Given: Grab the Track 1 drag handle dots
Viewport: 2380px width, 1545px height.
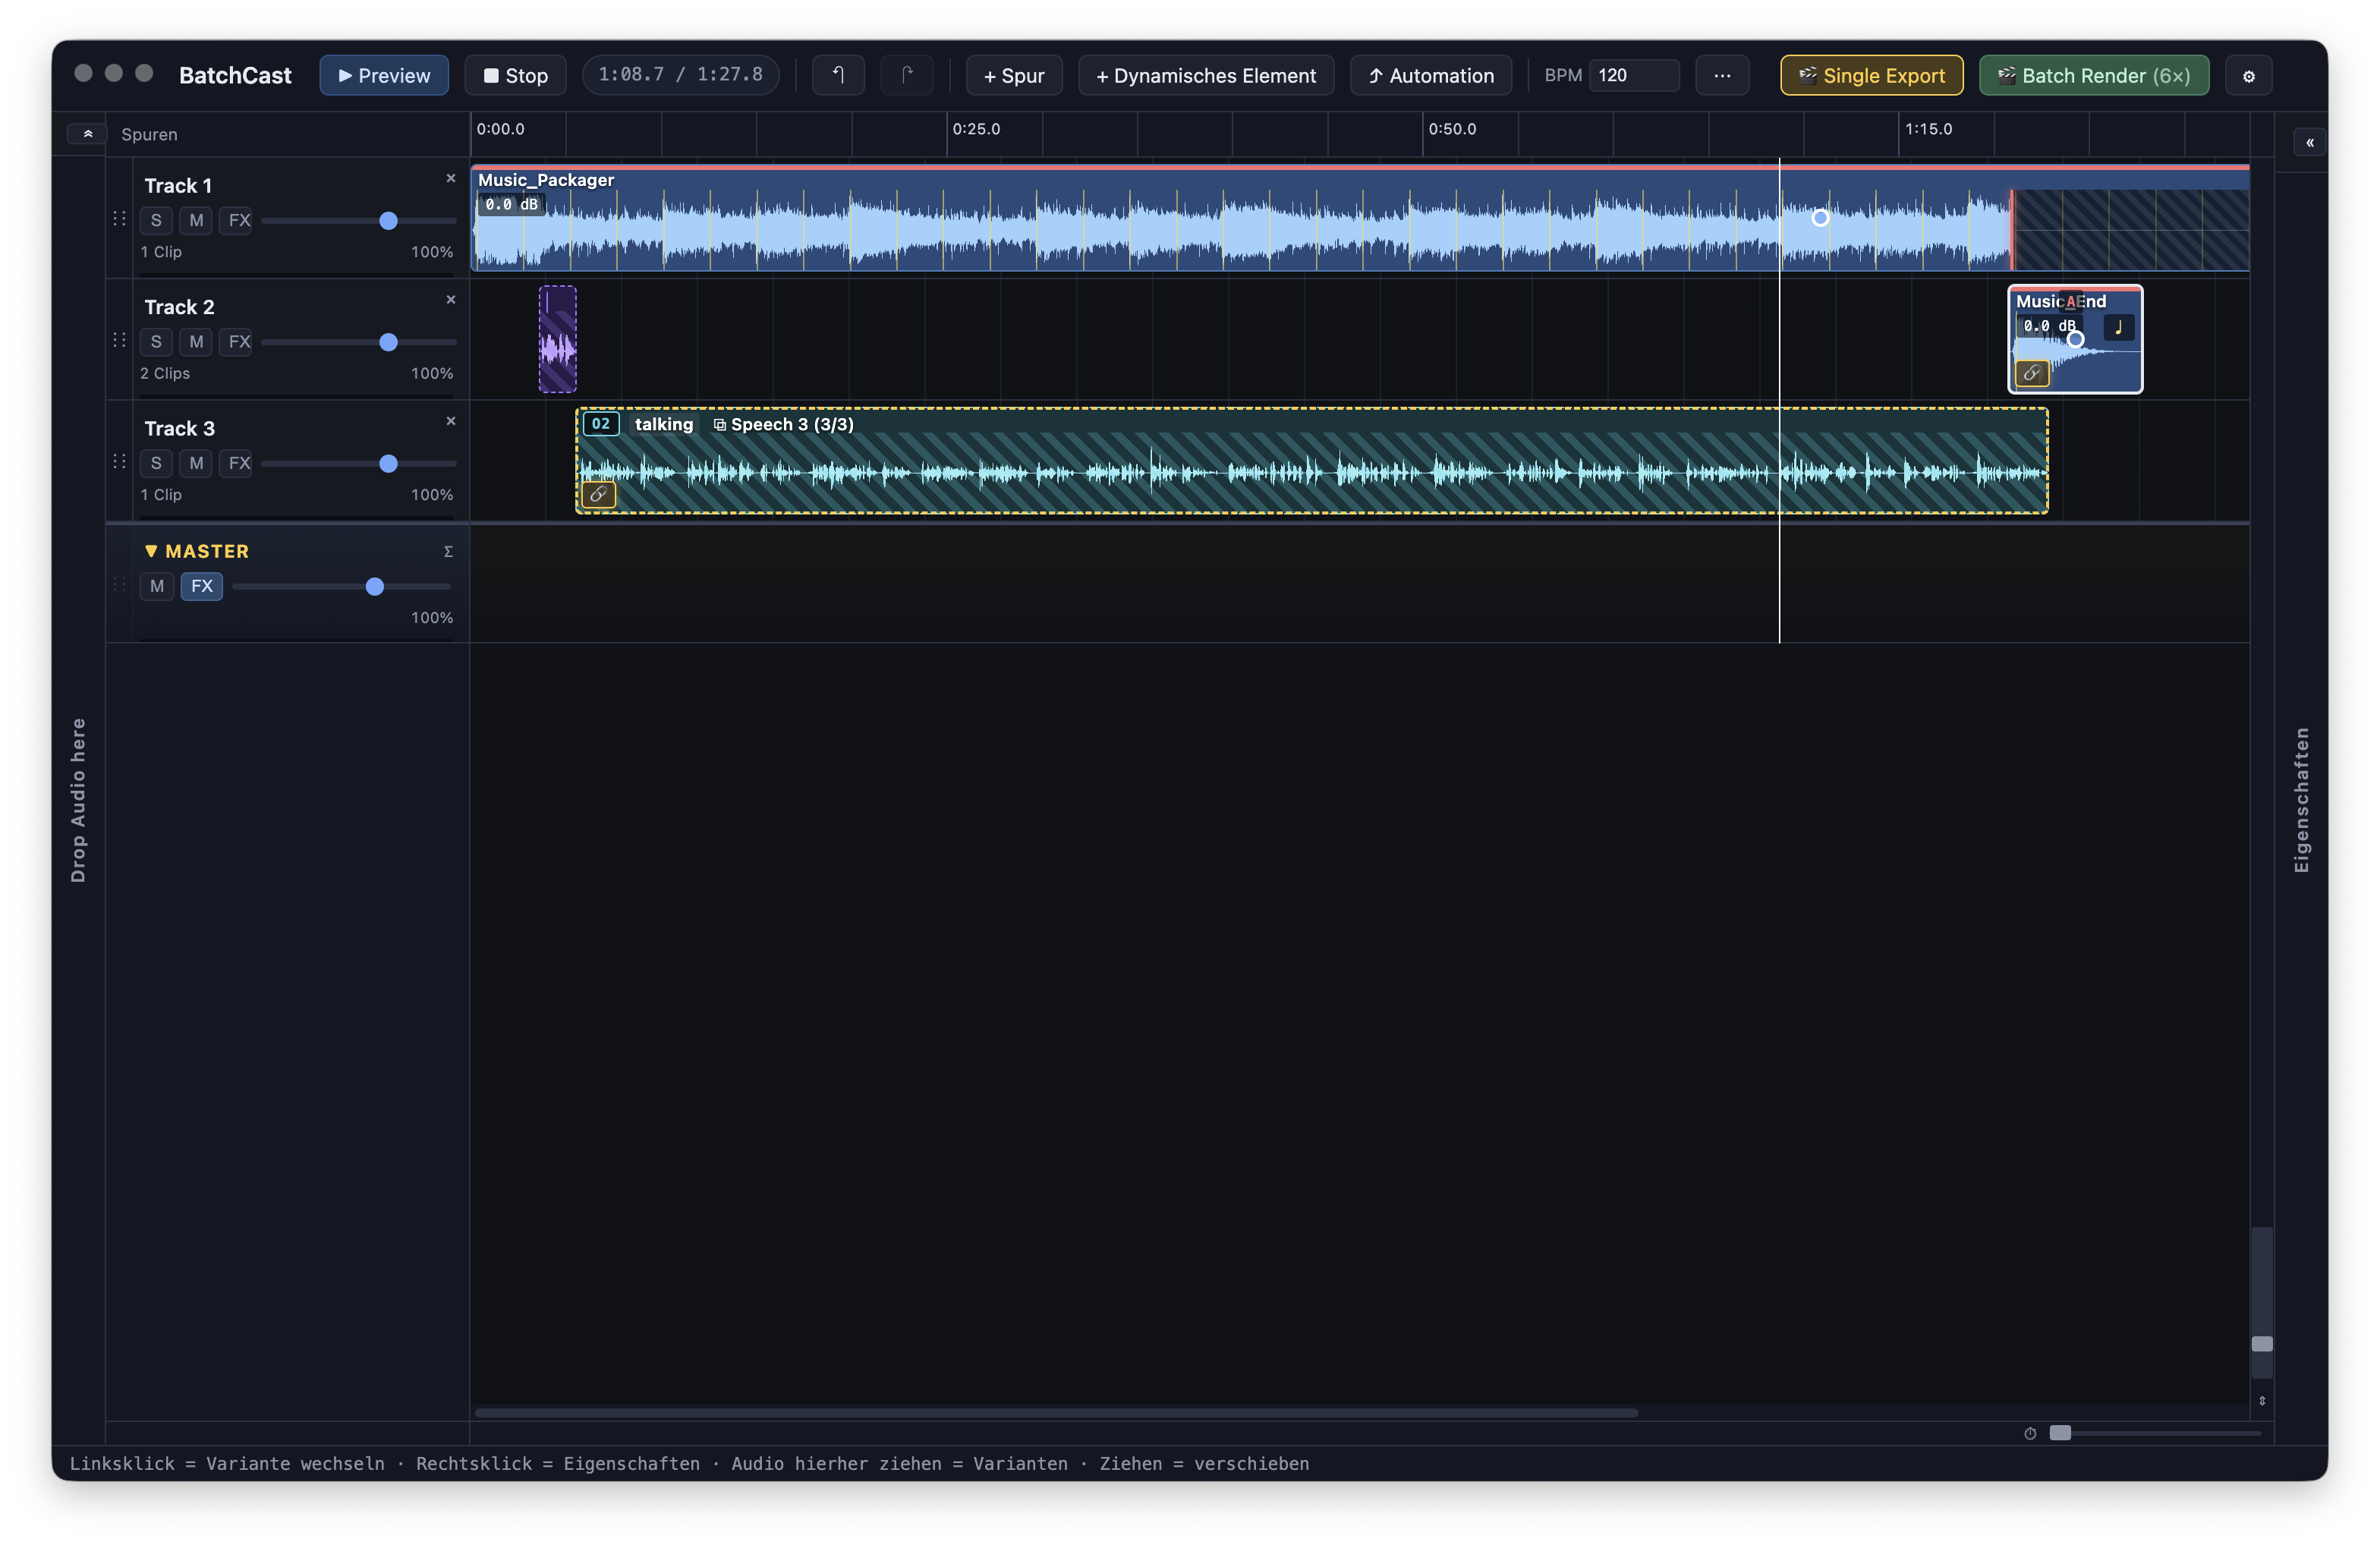Looking at the screenshot, I should [x=119, y=218].
